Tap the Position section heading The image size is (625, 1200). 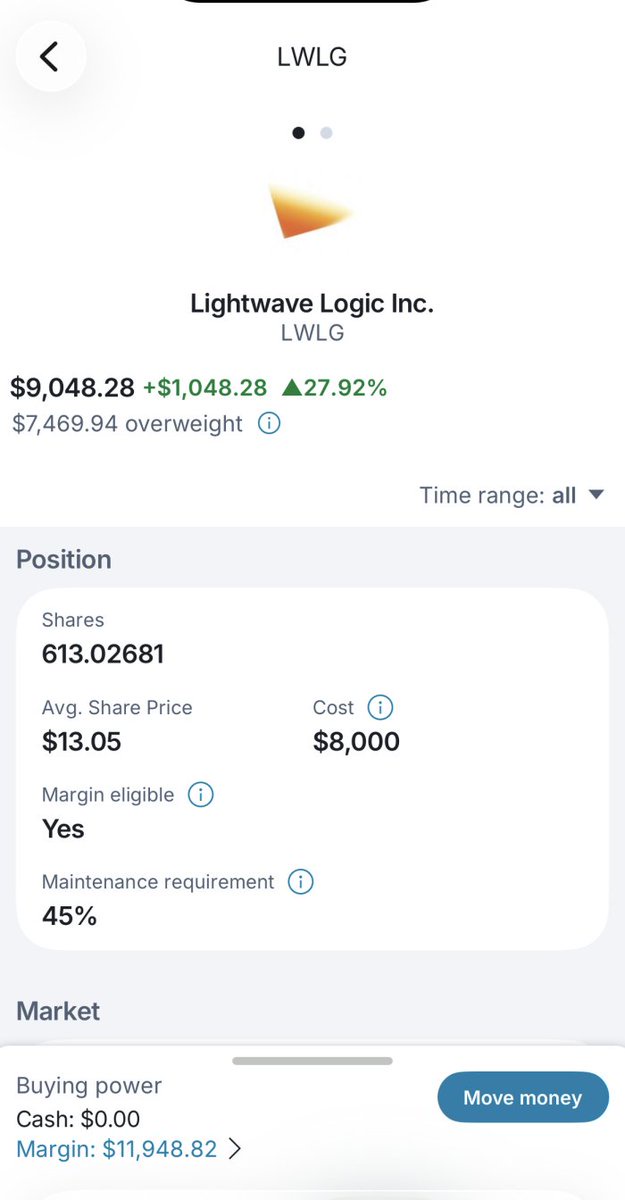(x=64, y=559)
